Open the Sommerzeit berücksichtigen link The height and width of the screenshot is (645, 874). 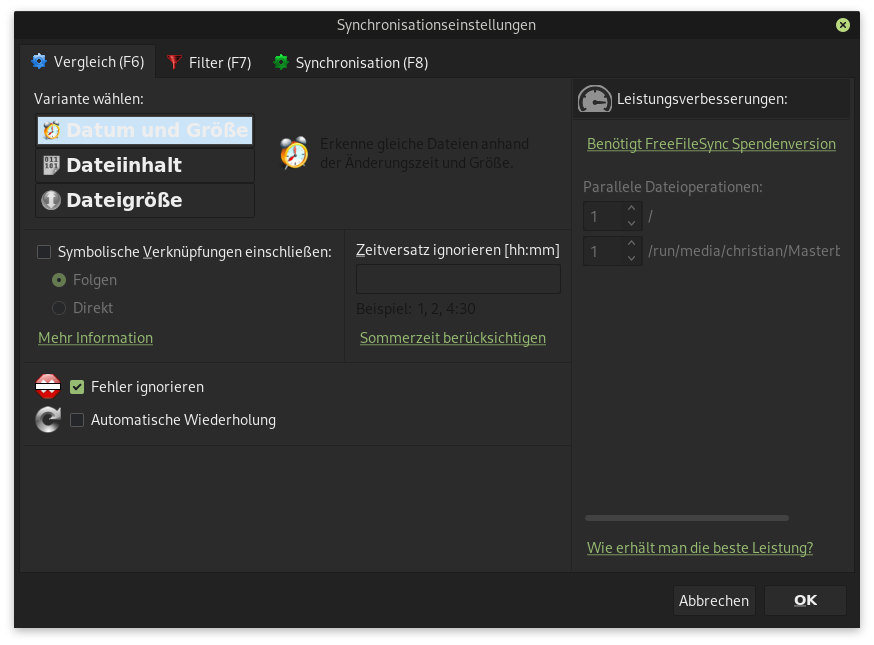tap(453, 338)
